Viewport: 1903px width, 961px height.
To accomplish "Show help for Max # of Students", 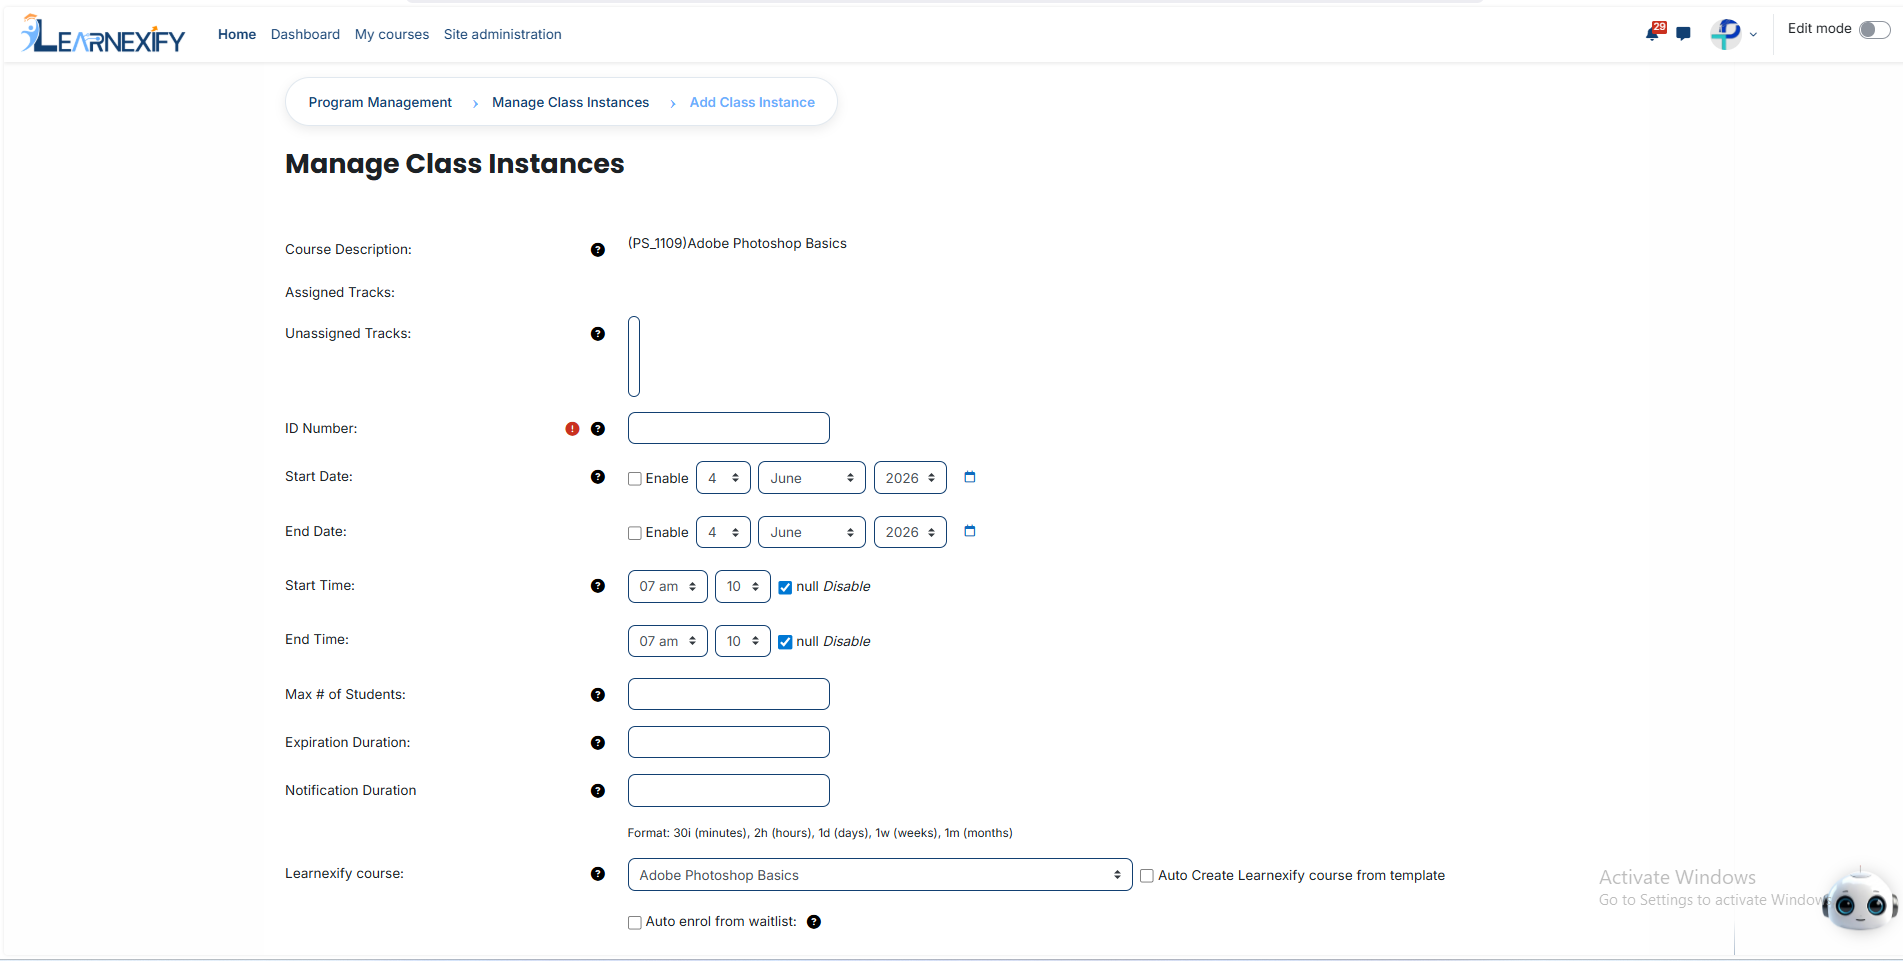I will 598,695.
